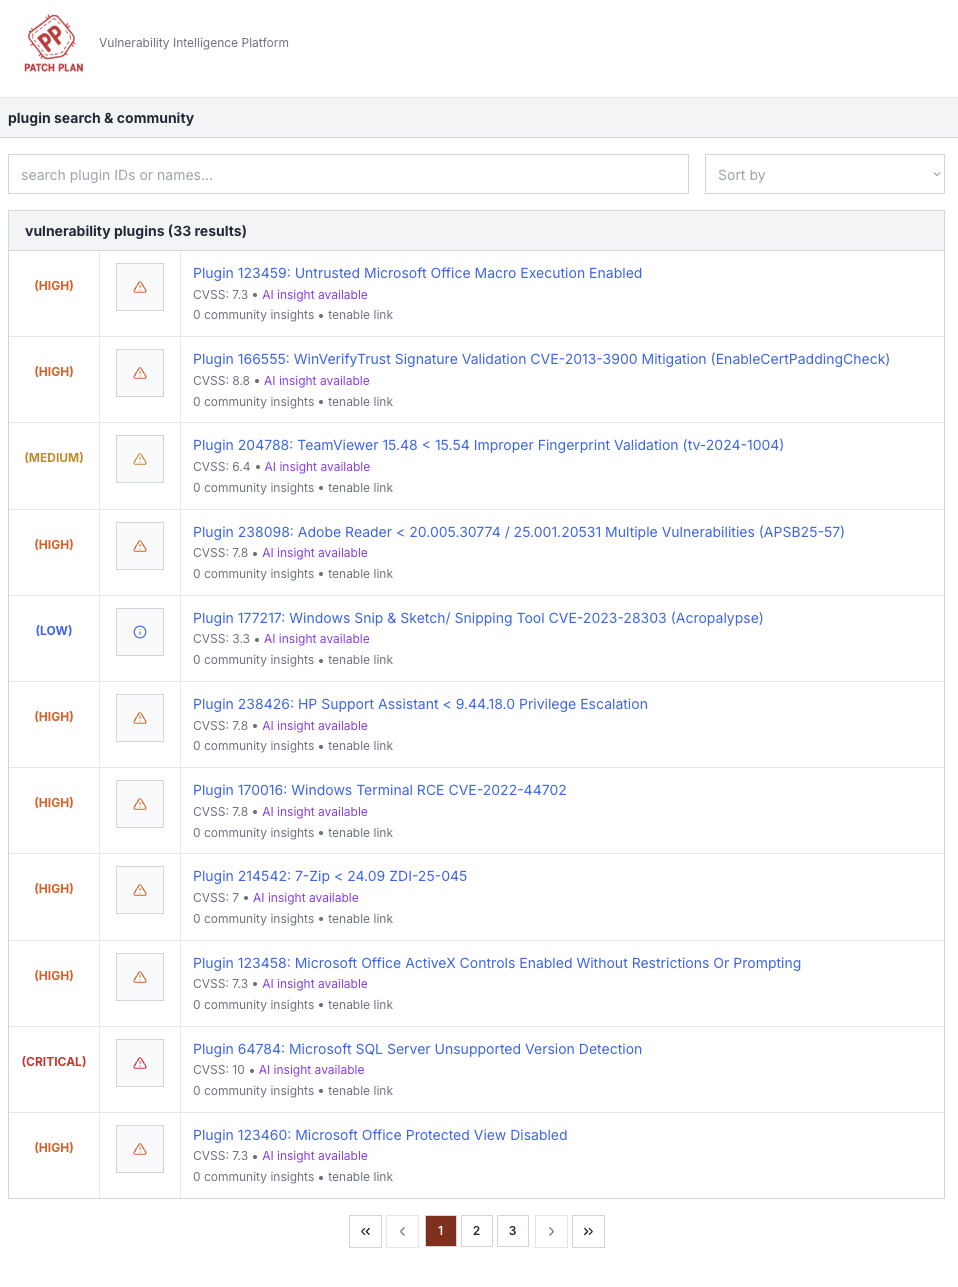The image size is (958, 1287).
Task: Click 'CVSS: 10' score in SQL Server row
Action: click(x=219, y=1070)
